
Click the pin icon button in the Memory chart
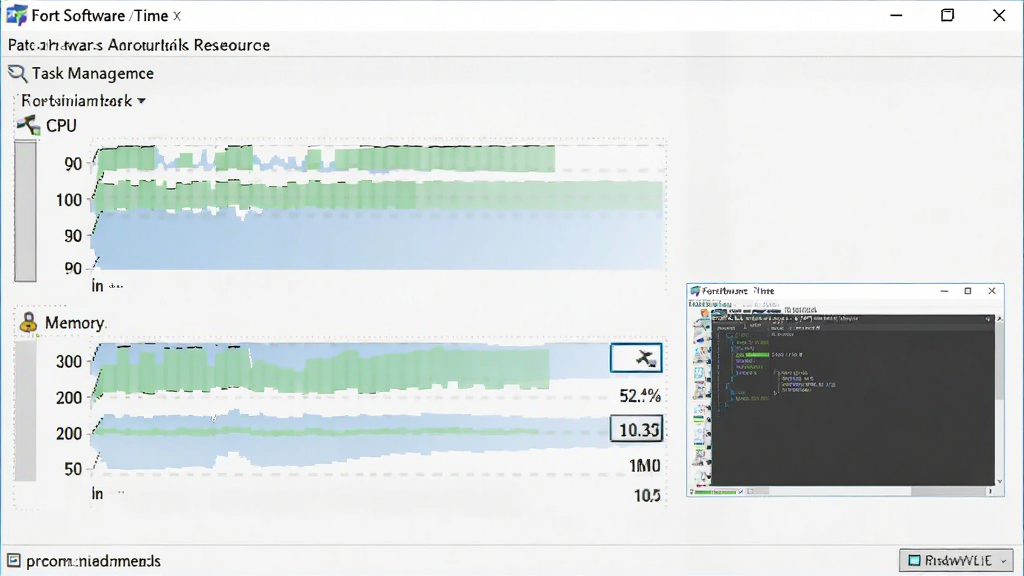[636, 358]
